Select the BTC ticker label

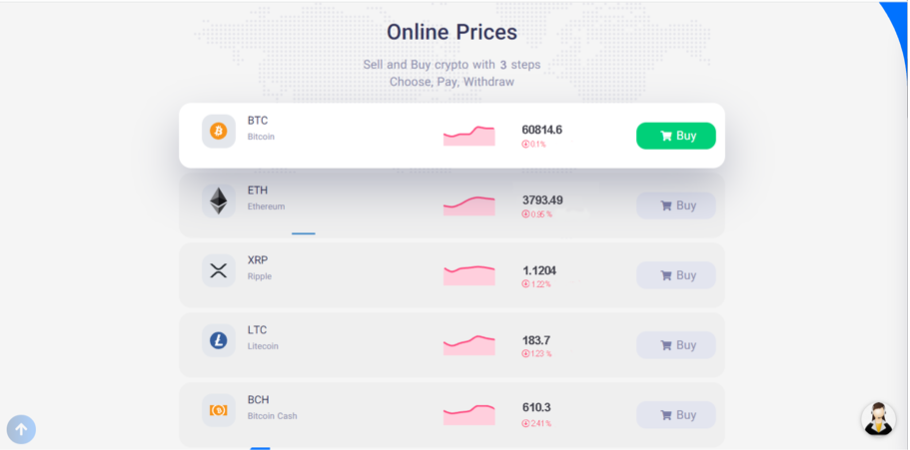point(258,121)
